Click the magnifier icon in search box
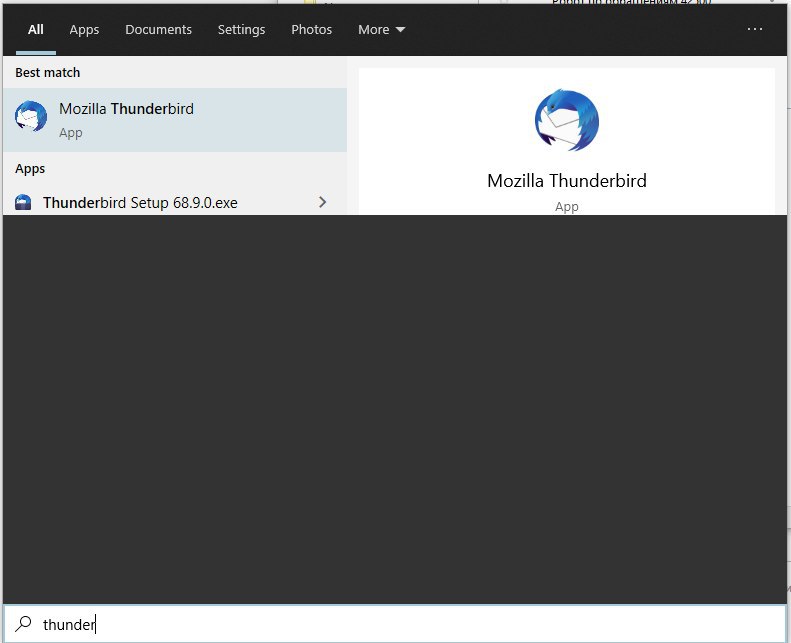This screenshot has height=643, width=791. [x=23, y=624]
